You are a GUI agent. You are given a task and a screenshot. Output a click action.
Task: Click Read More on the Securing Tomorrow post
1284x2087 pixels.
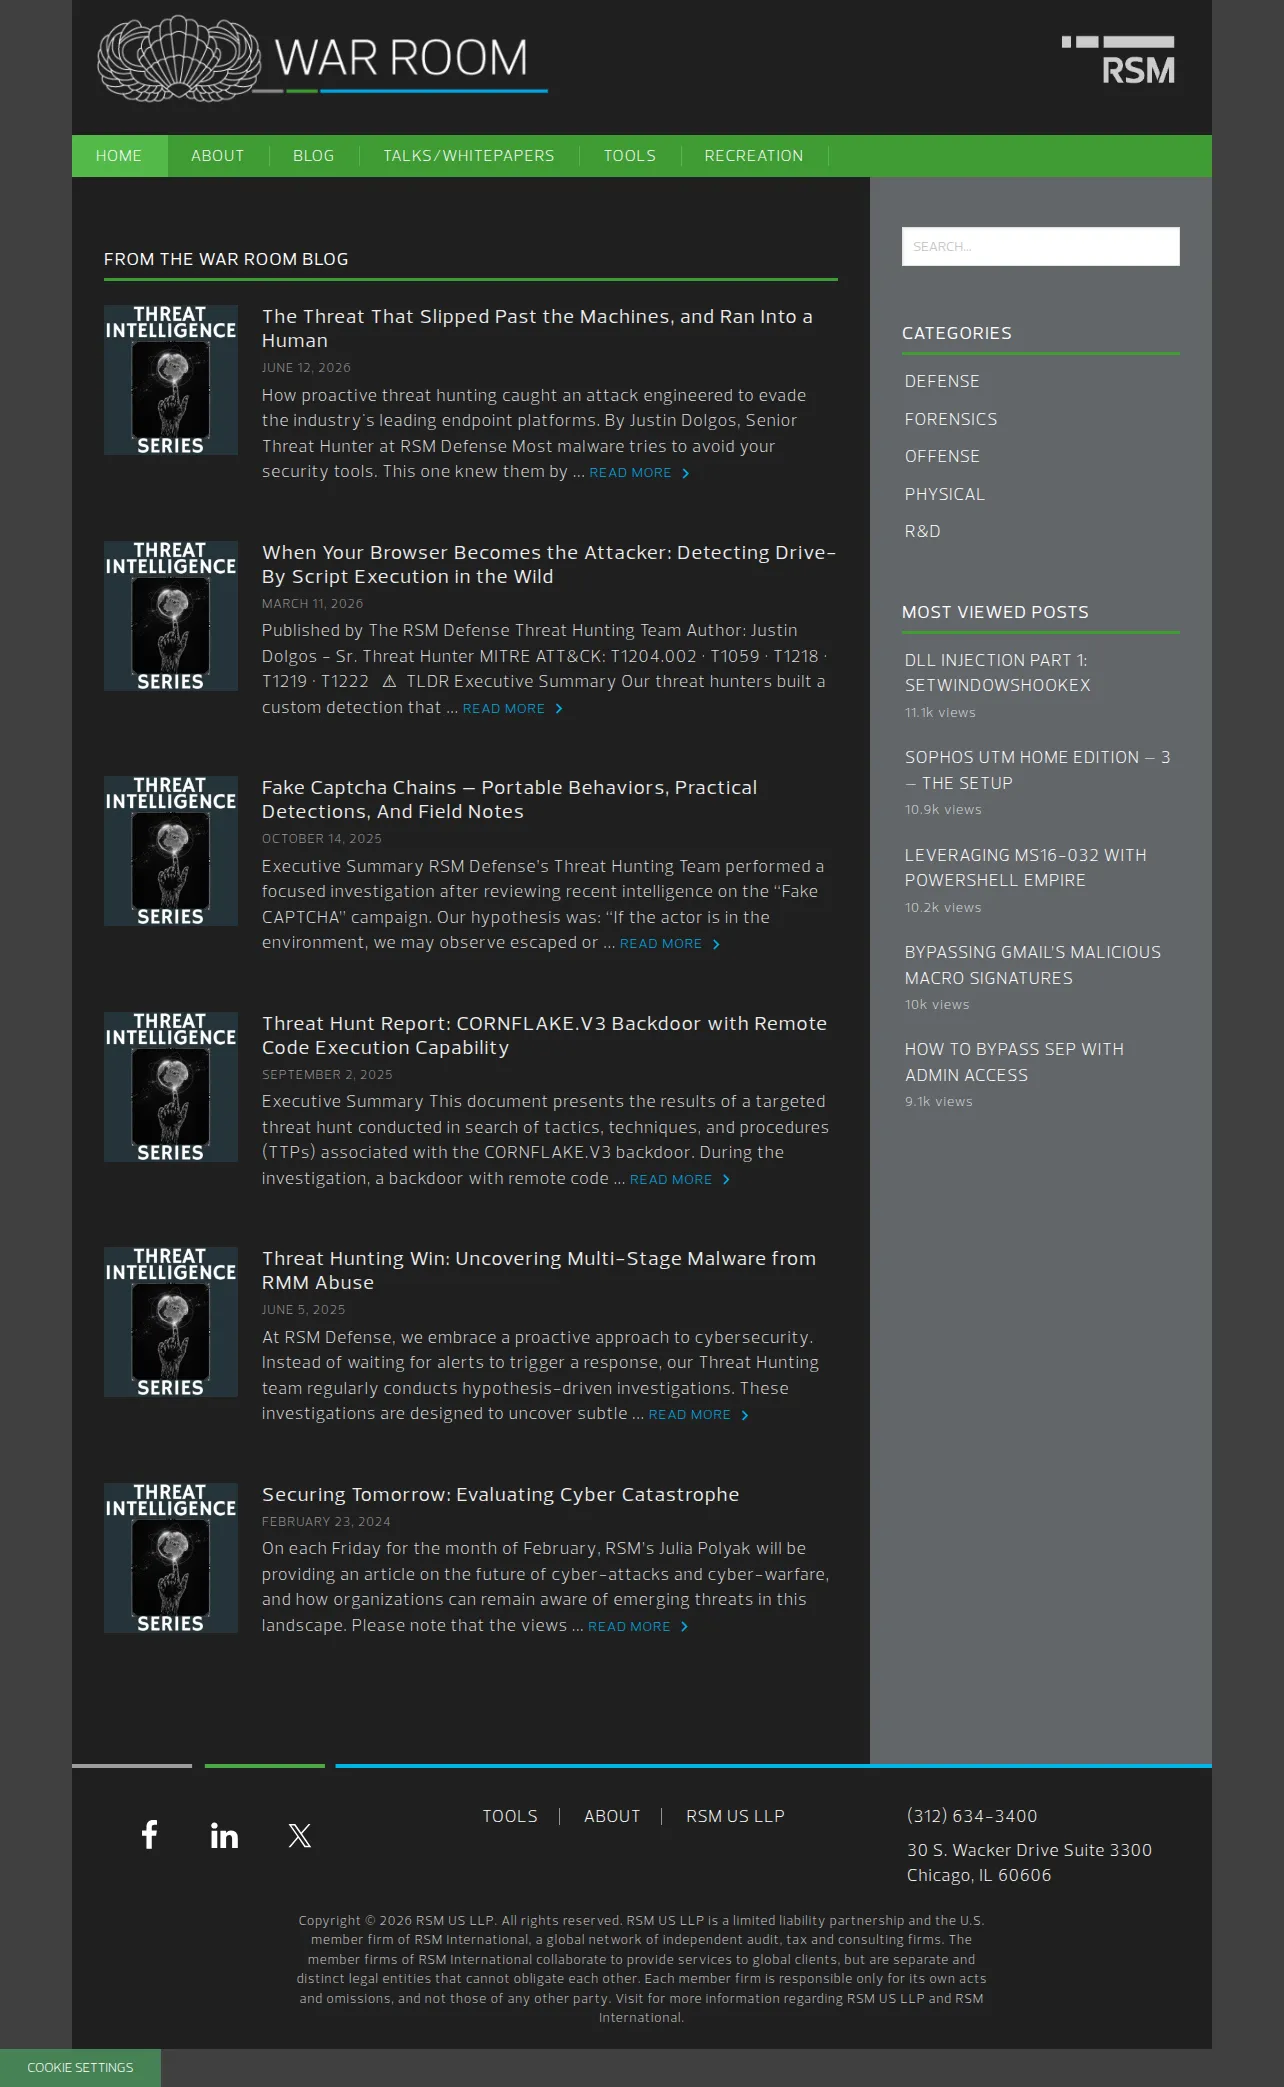638,1627
